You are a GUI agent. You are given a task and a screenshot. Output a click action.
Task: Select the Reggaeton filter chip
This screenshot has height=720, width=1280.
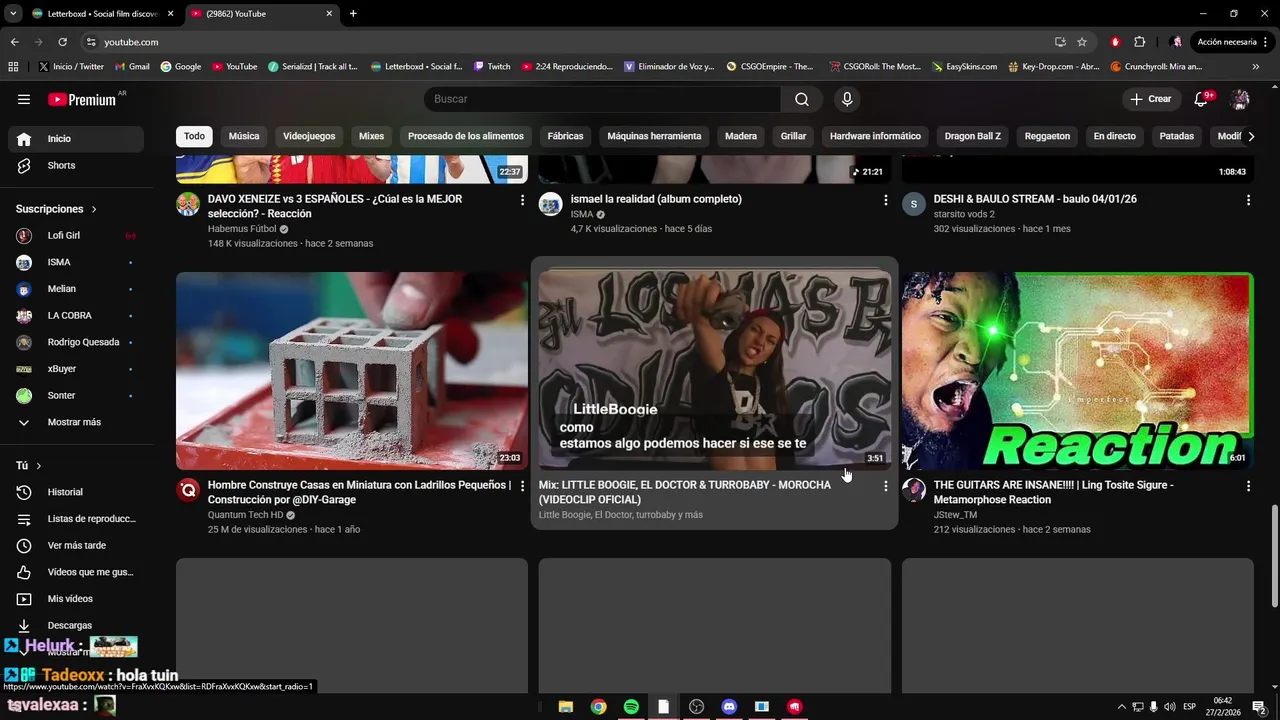[1047, 136]
